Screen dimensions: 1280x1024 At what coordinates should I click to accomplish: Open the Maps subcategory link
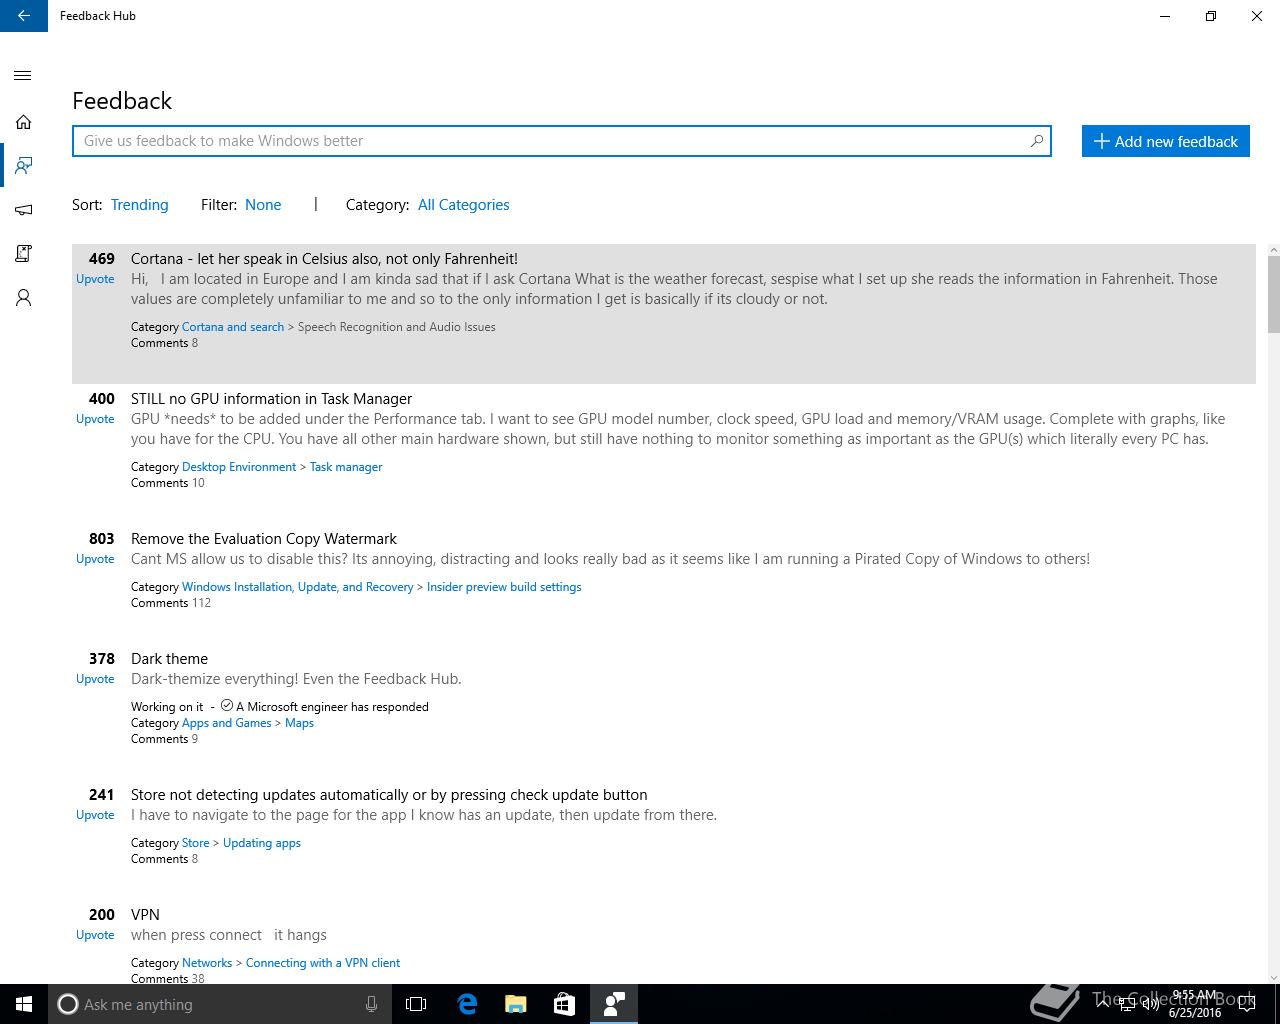pos(299,723)
